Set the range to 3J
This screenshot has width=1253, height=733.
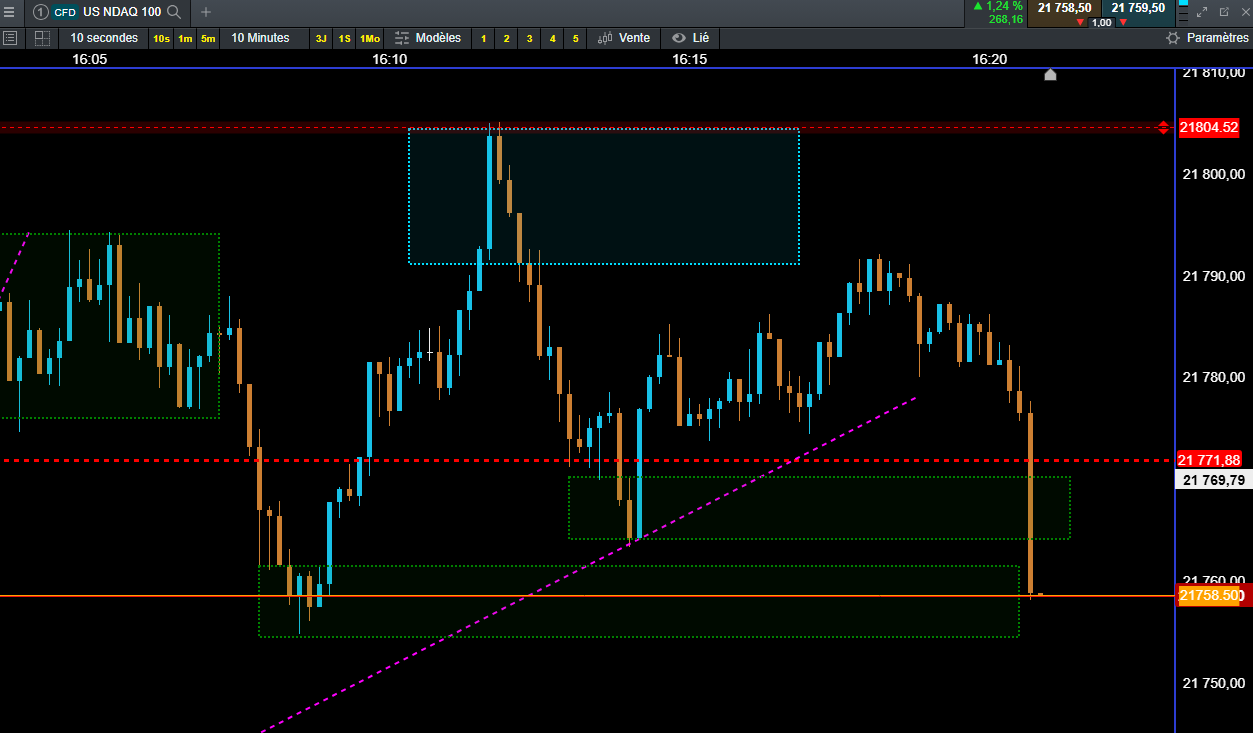321,38
